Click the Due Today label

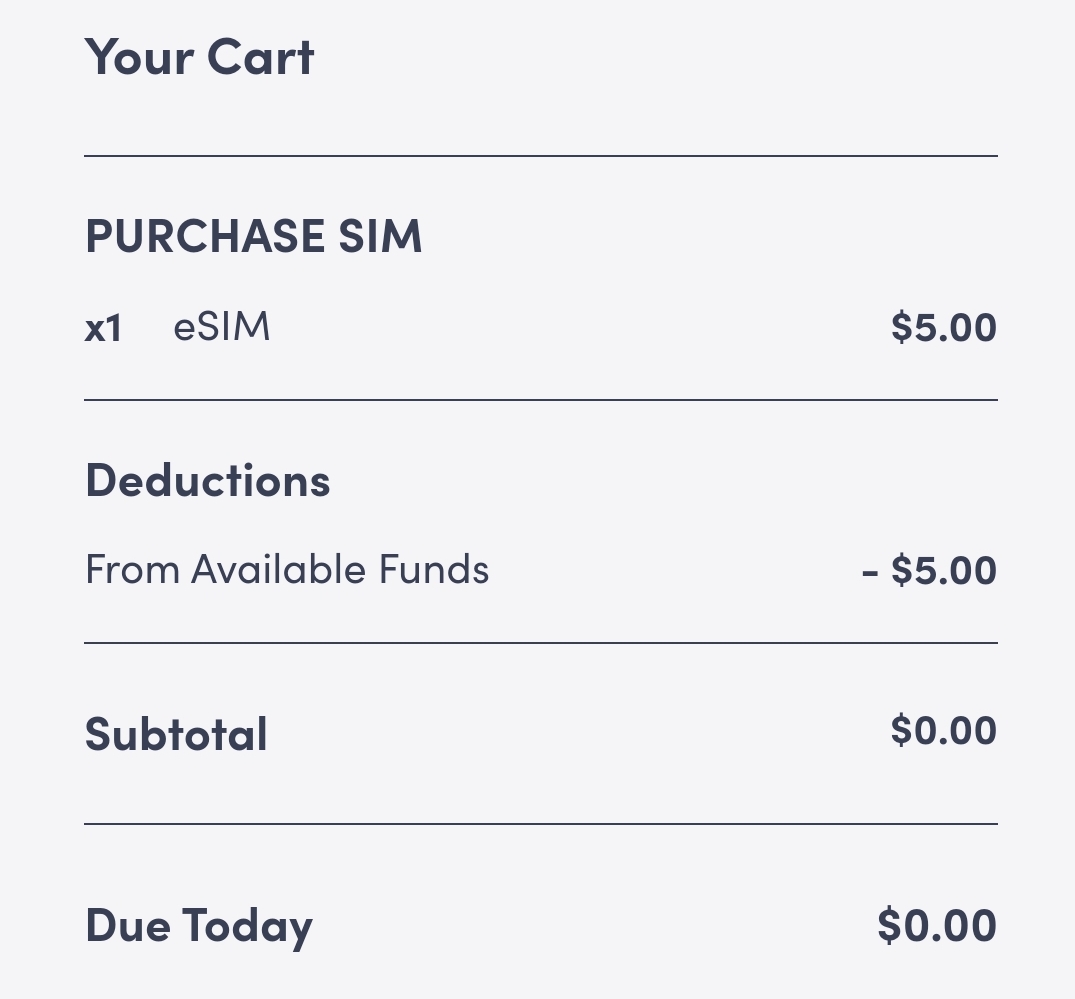pyautogui.click(x=199, y=925)
